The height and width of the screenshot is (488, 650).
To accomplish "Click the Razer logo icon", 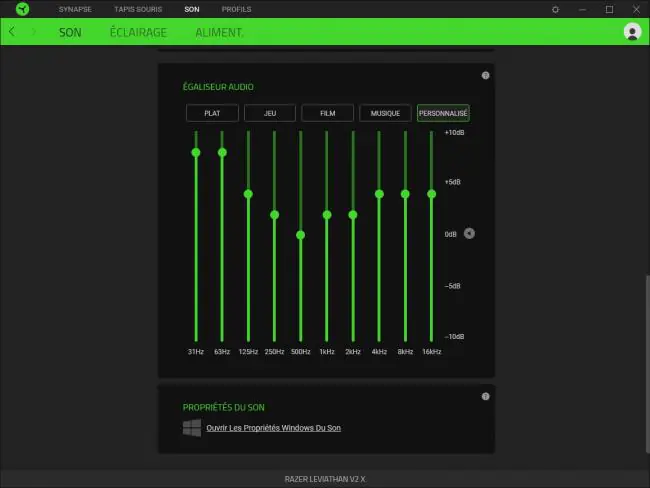I will coord(22,9).
